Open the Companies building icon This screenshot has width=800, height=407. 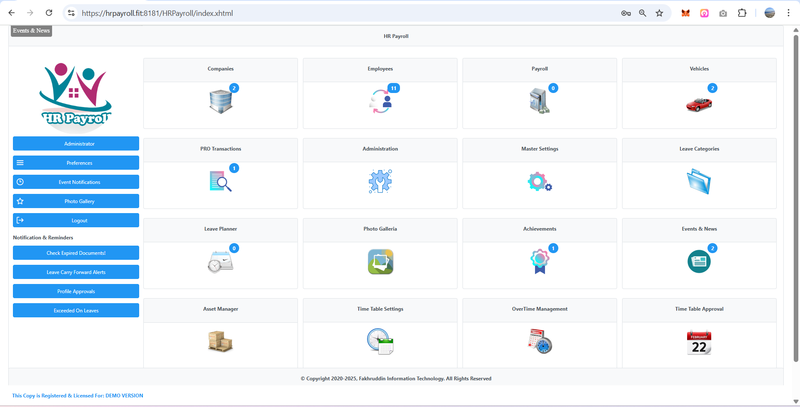point(220,102)
